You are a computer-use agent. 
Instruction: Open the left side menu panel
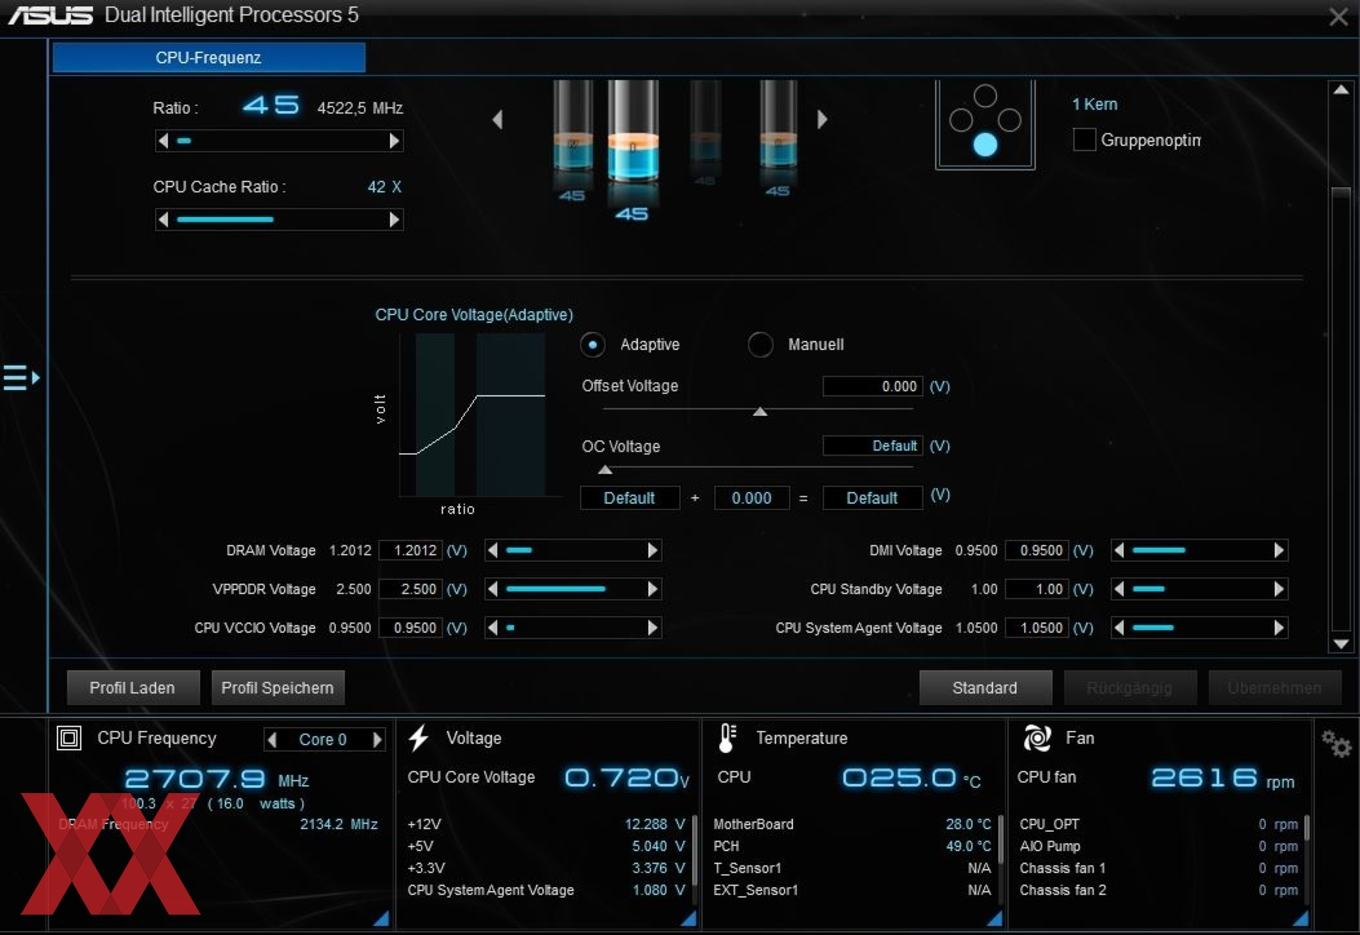coord(21,378)
